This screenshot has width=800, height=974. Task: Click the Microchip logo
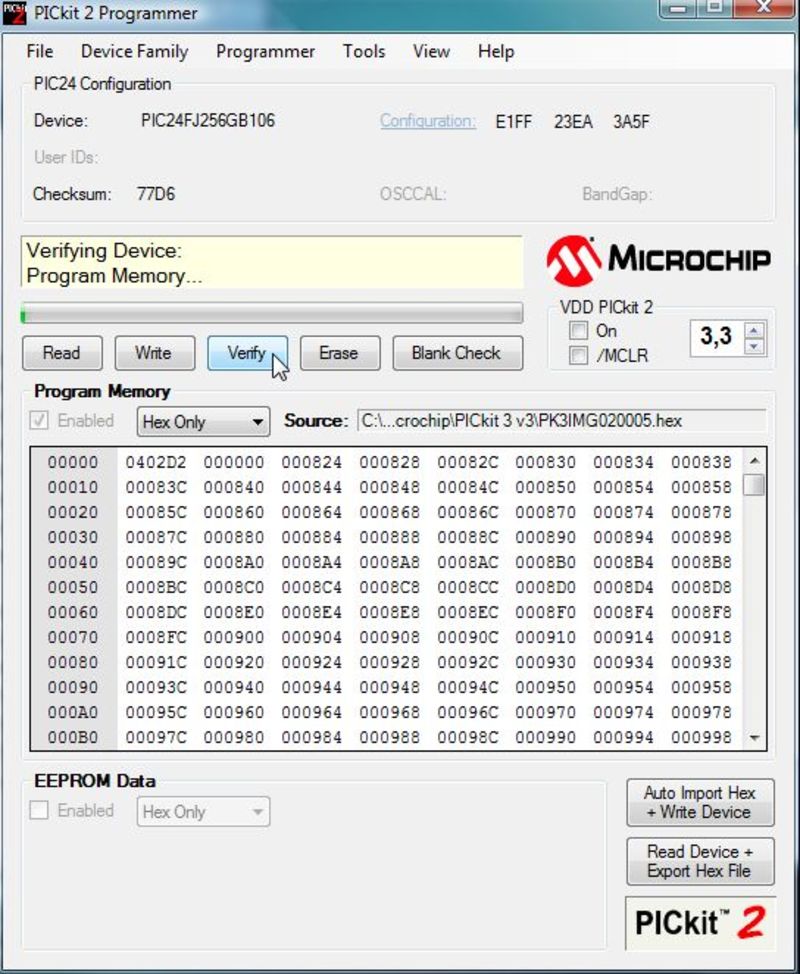(x=658, y=260)
